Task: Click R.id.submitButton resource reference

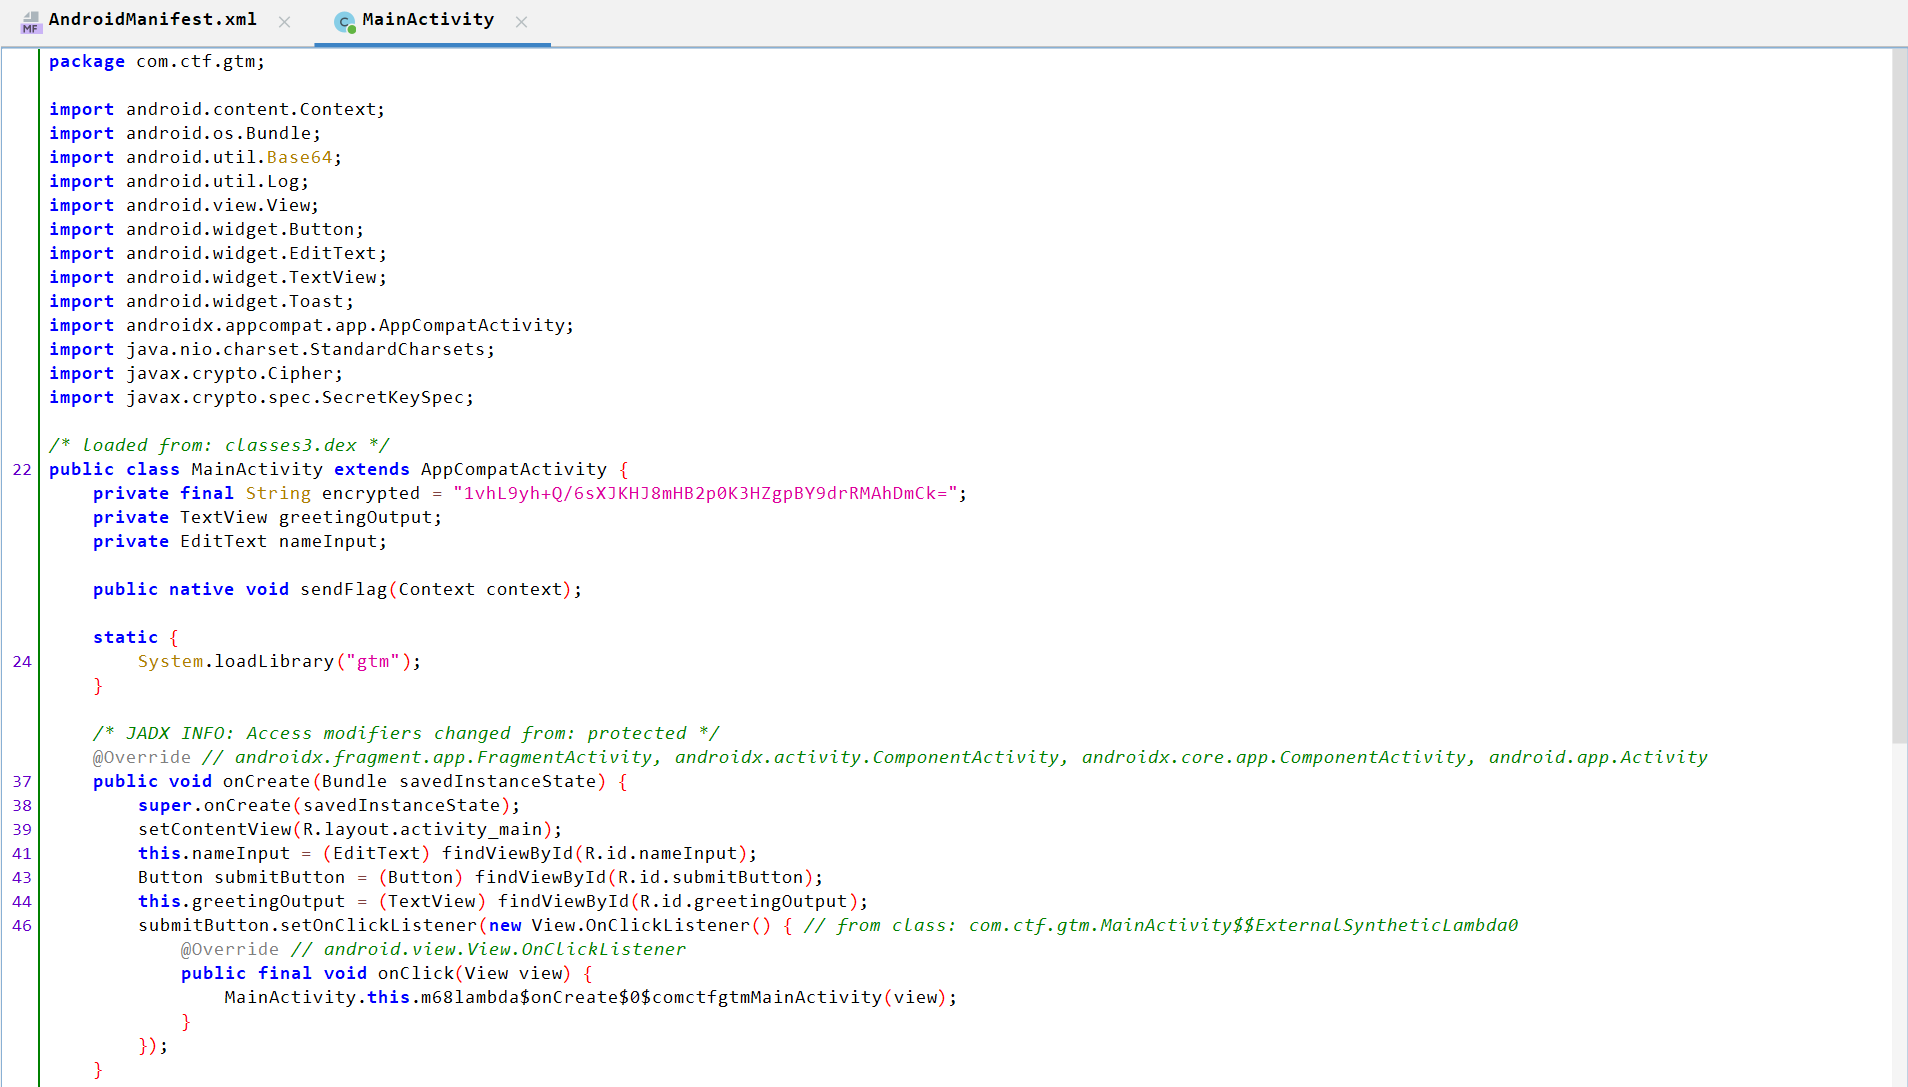Action: pyautogui.click(x=710, y=878)
